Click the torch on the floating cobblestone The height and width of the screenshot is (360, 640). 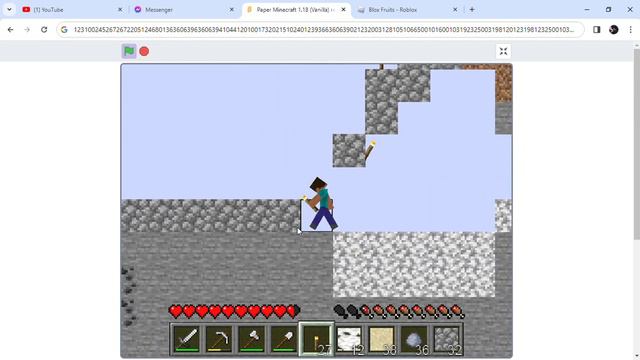click(370, 151)
